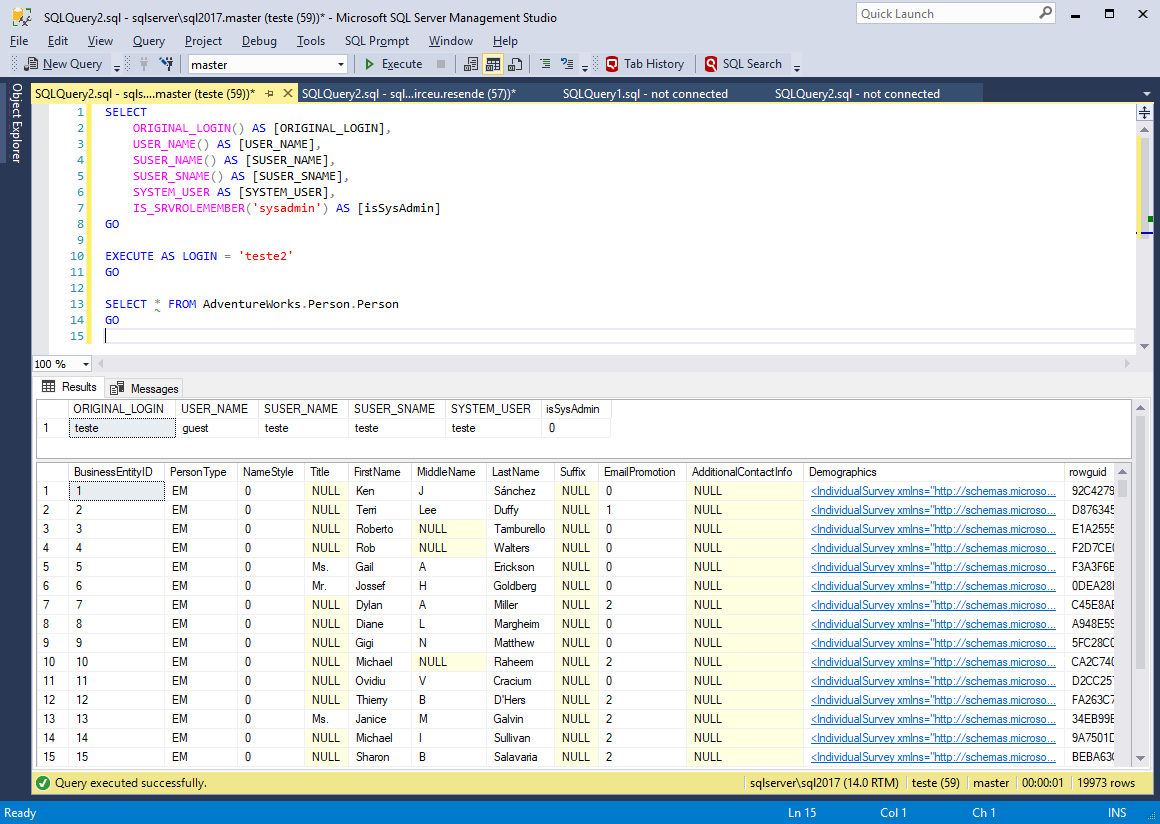Viewport: 1160px width, 824px height.
Task: Open the Help menu
Action: pyautogui.click(x=505, y=41)
